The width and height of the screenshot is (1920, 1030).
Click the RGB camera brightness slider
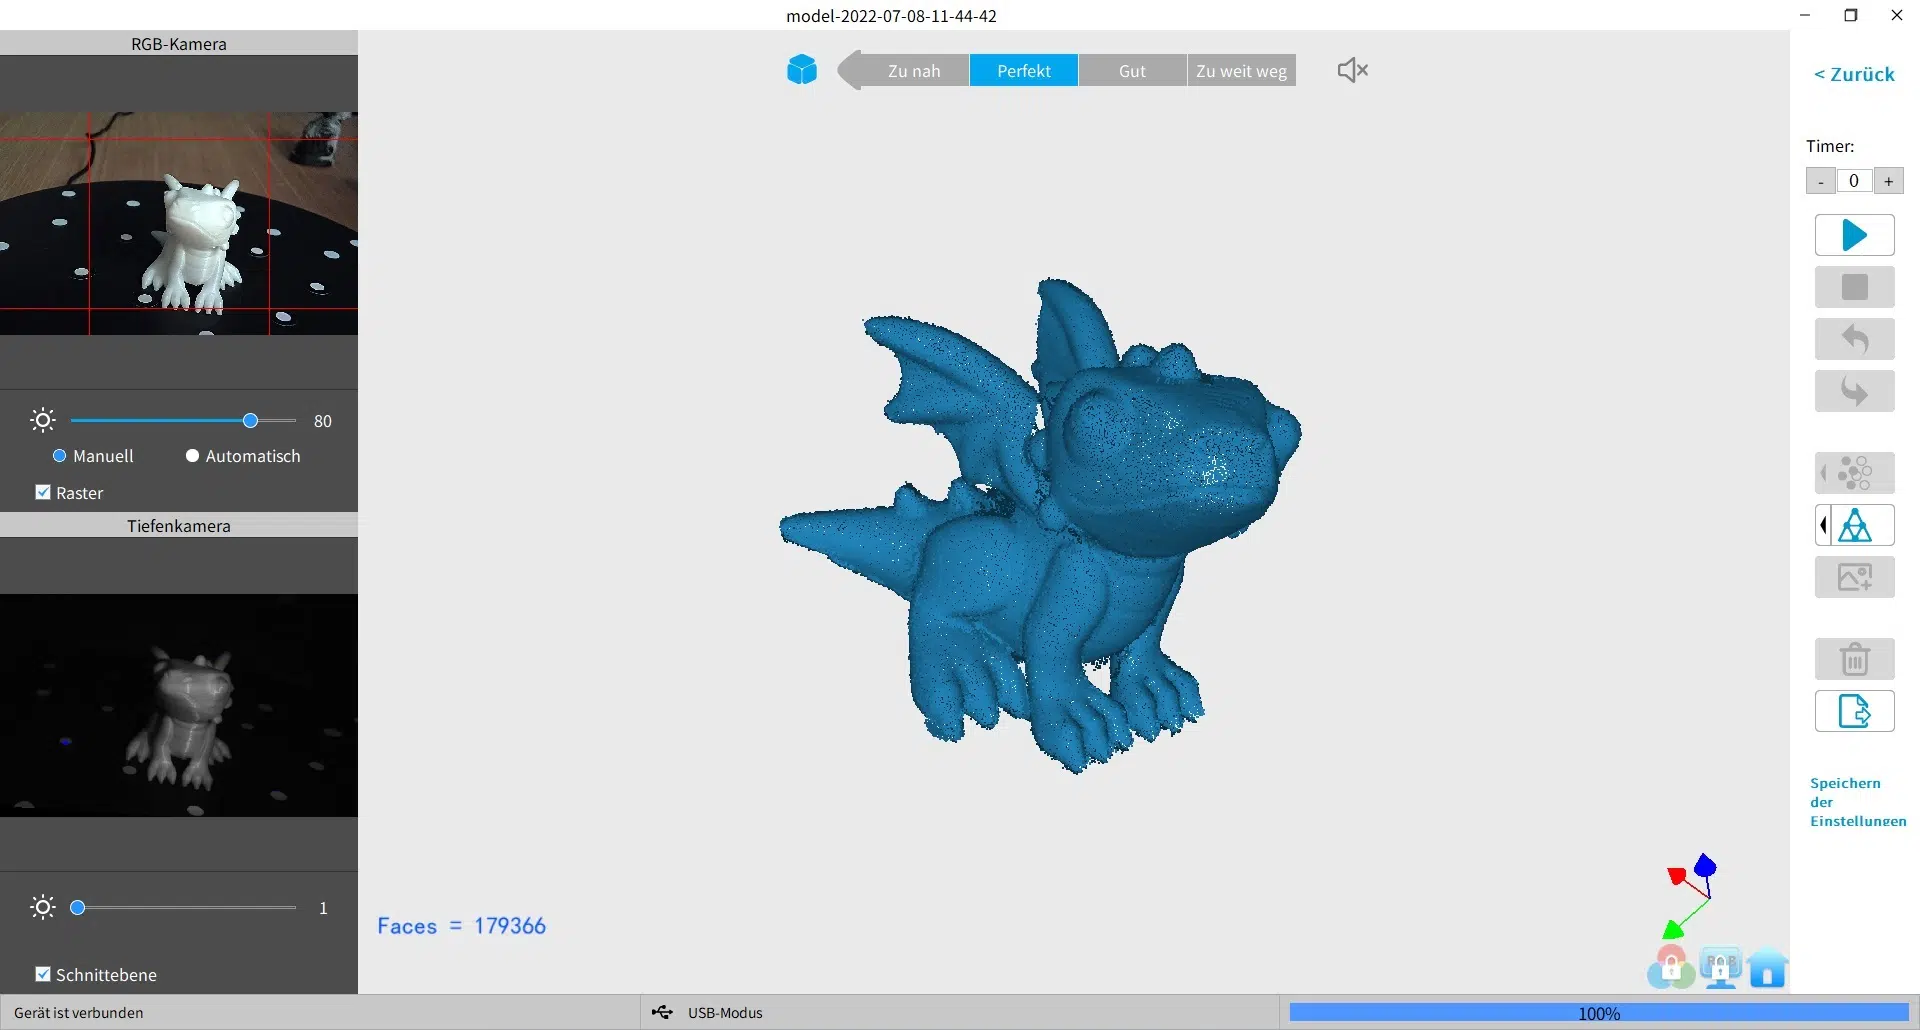[183, 421]
